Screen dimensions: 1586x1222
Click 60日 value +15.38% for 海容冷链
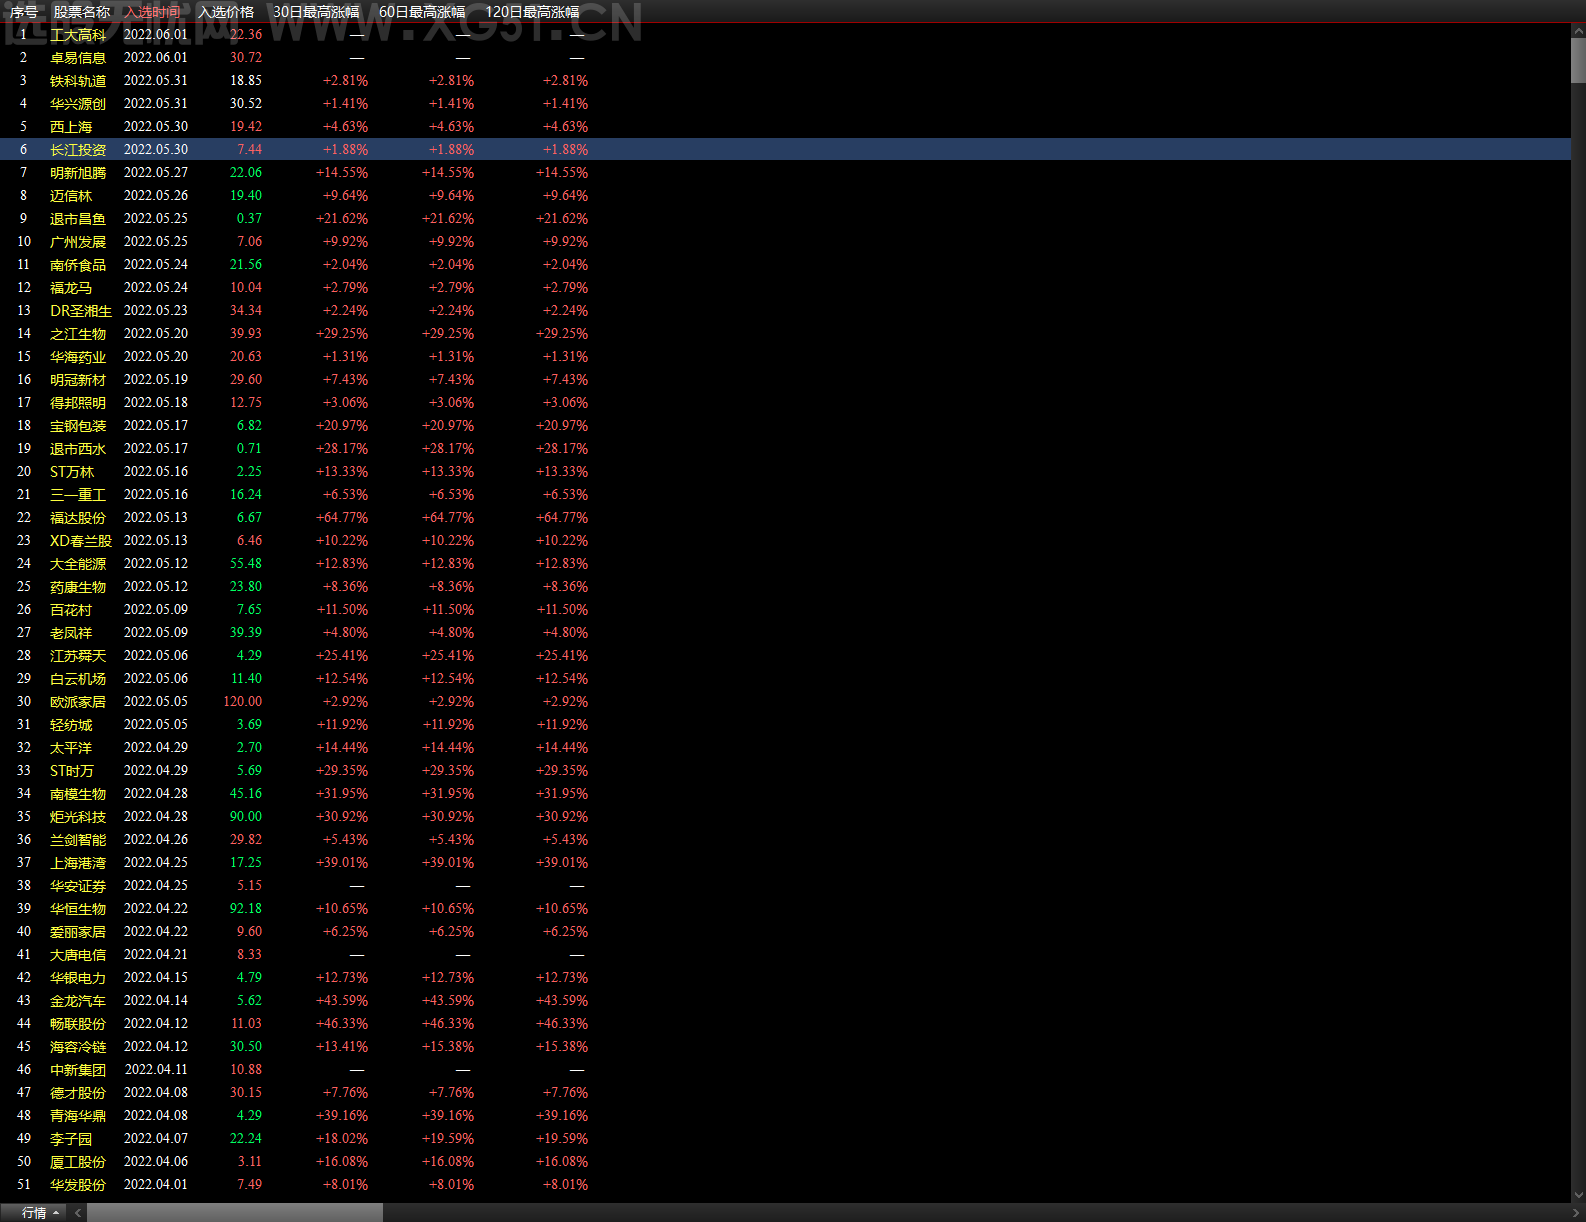pos(448,1047)
